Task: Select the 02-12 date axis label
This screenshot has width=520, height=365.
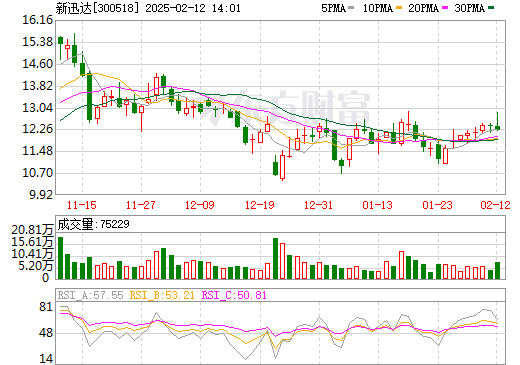Action: pos(495,205)
